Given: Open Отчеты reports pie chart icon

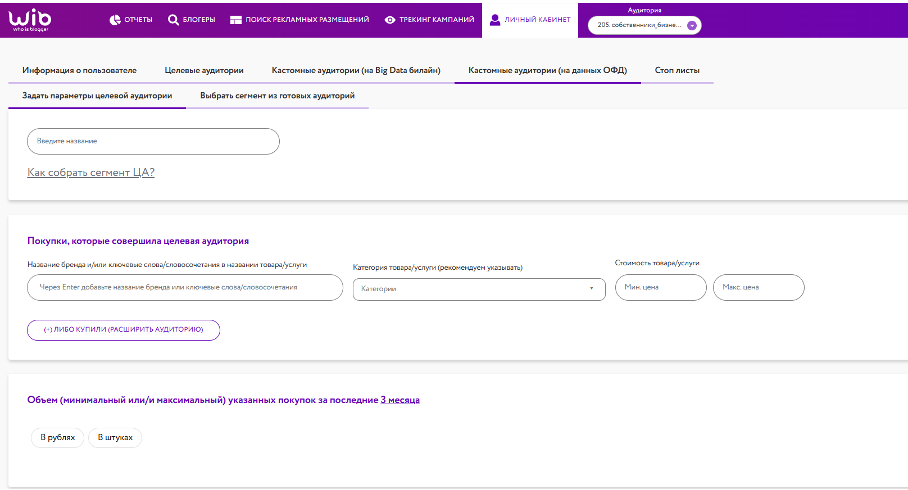Looking at the screenshot, I should pos(115,20).
